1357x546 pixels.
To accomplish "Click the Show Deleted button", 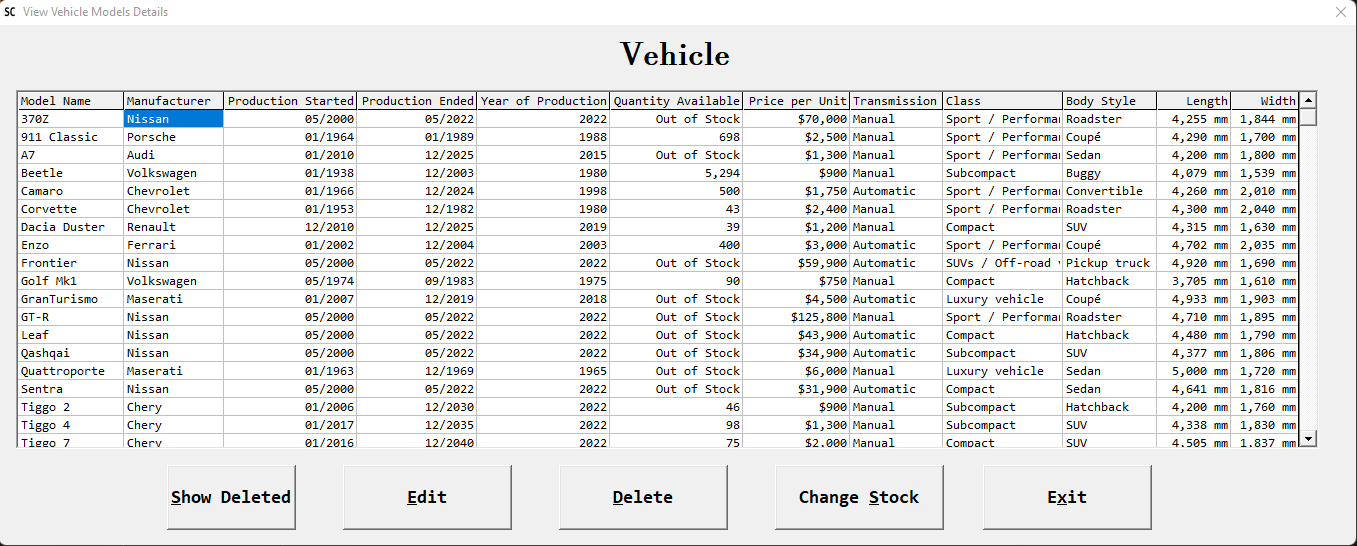I will pyautogui.click(x=231, y=497).
